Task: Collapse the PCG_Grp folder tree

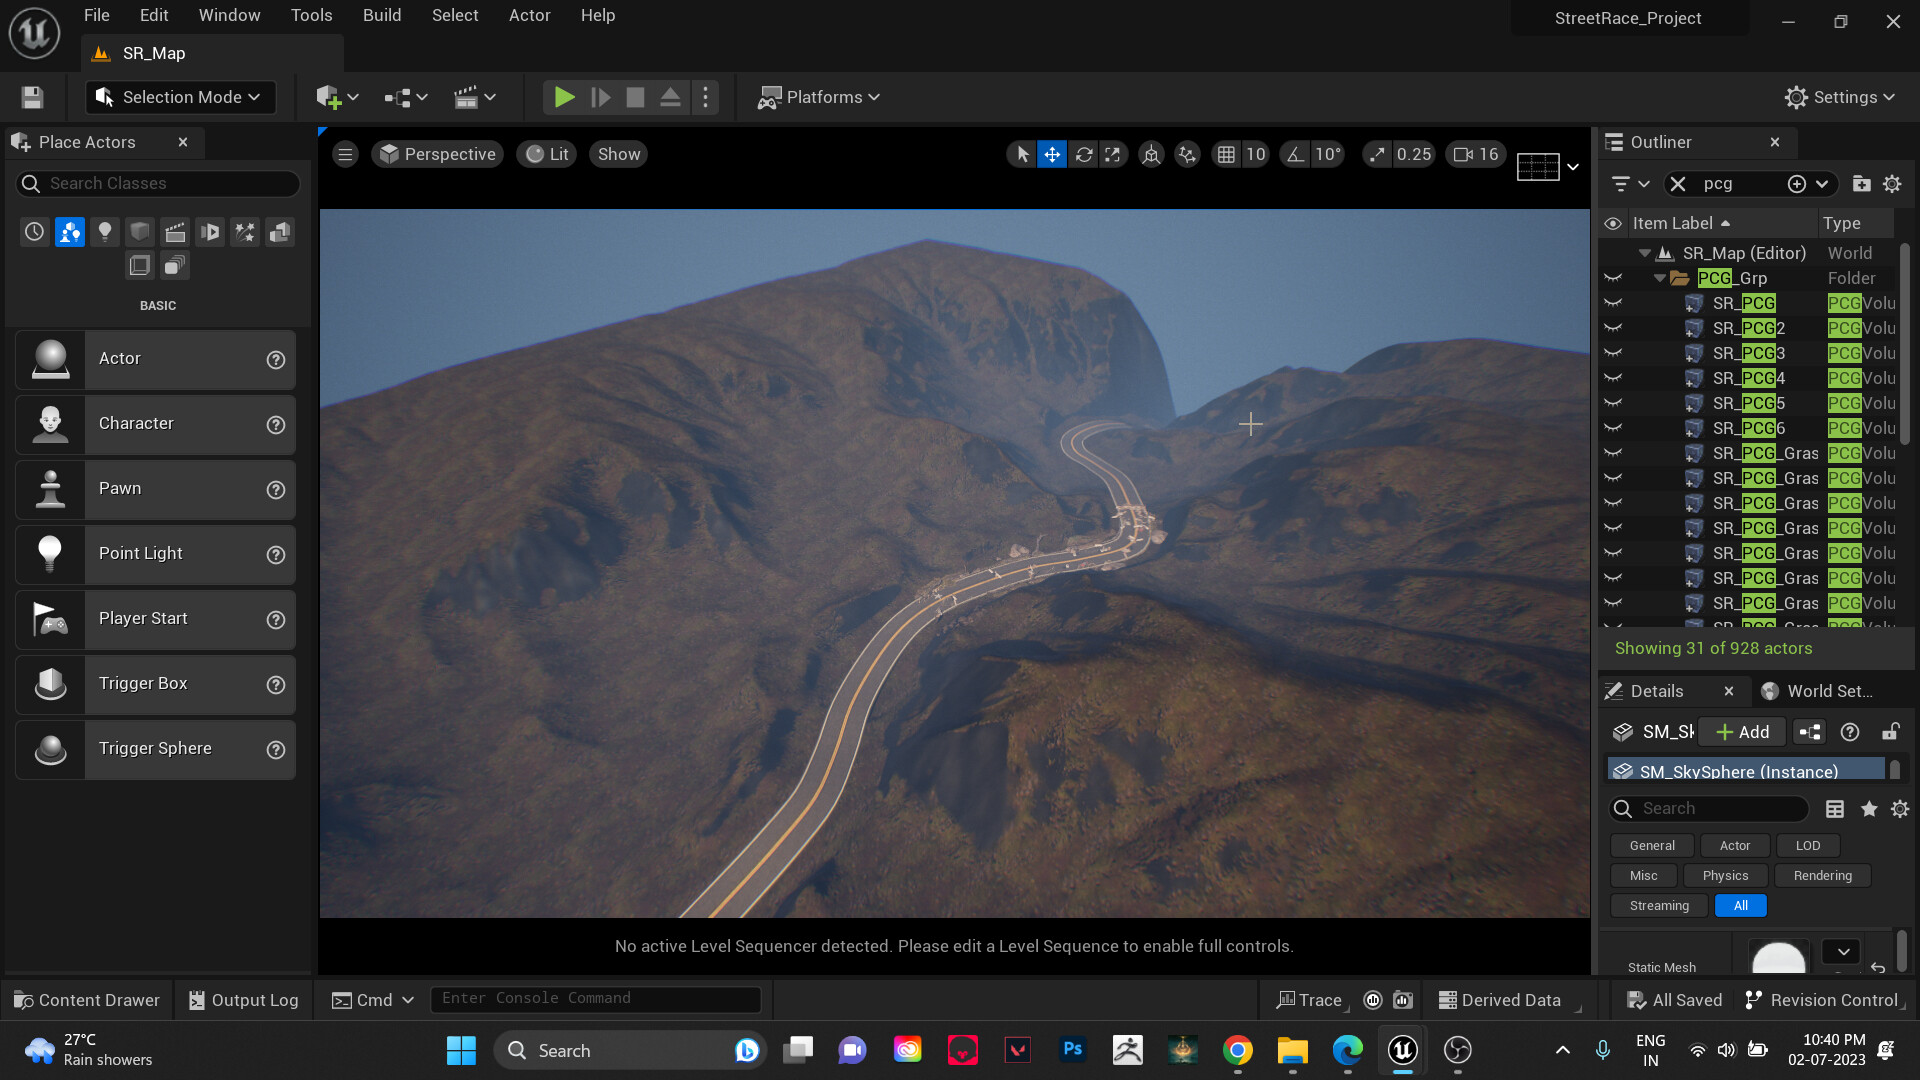Action: tap(1660, 278)
